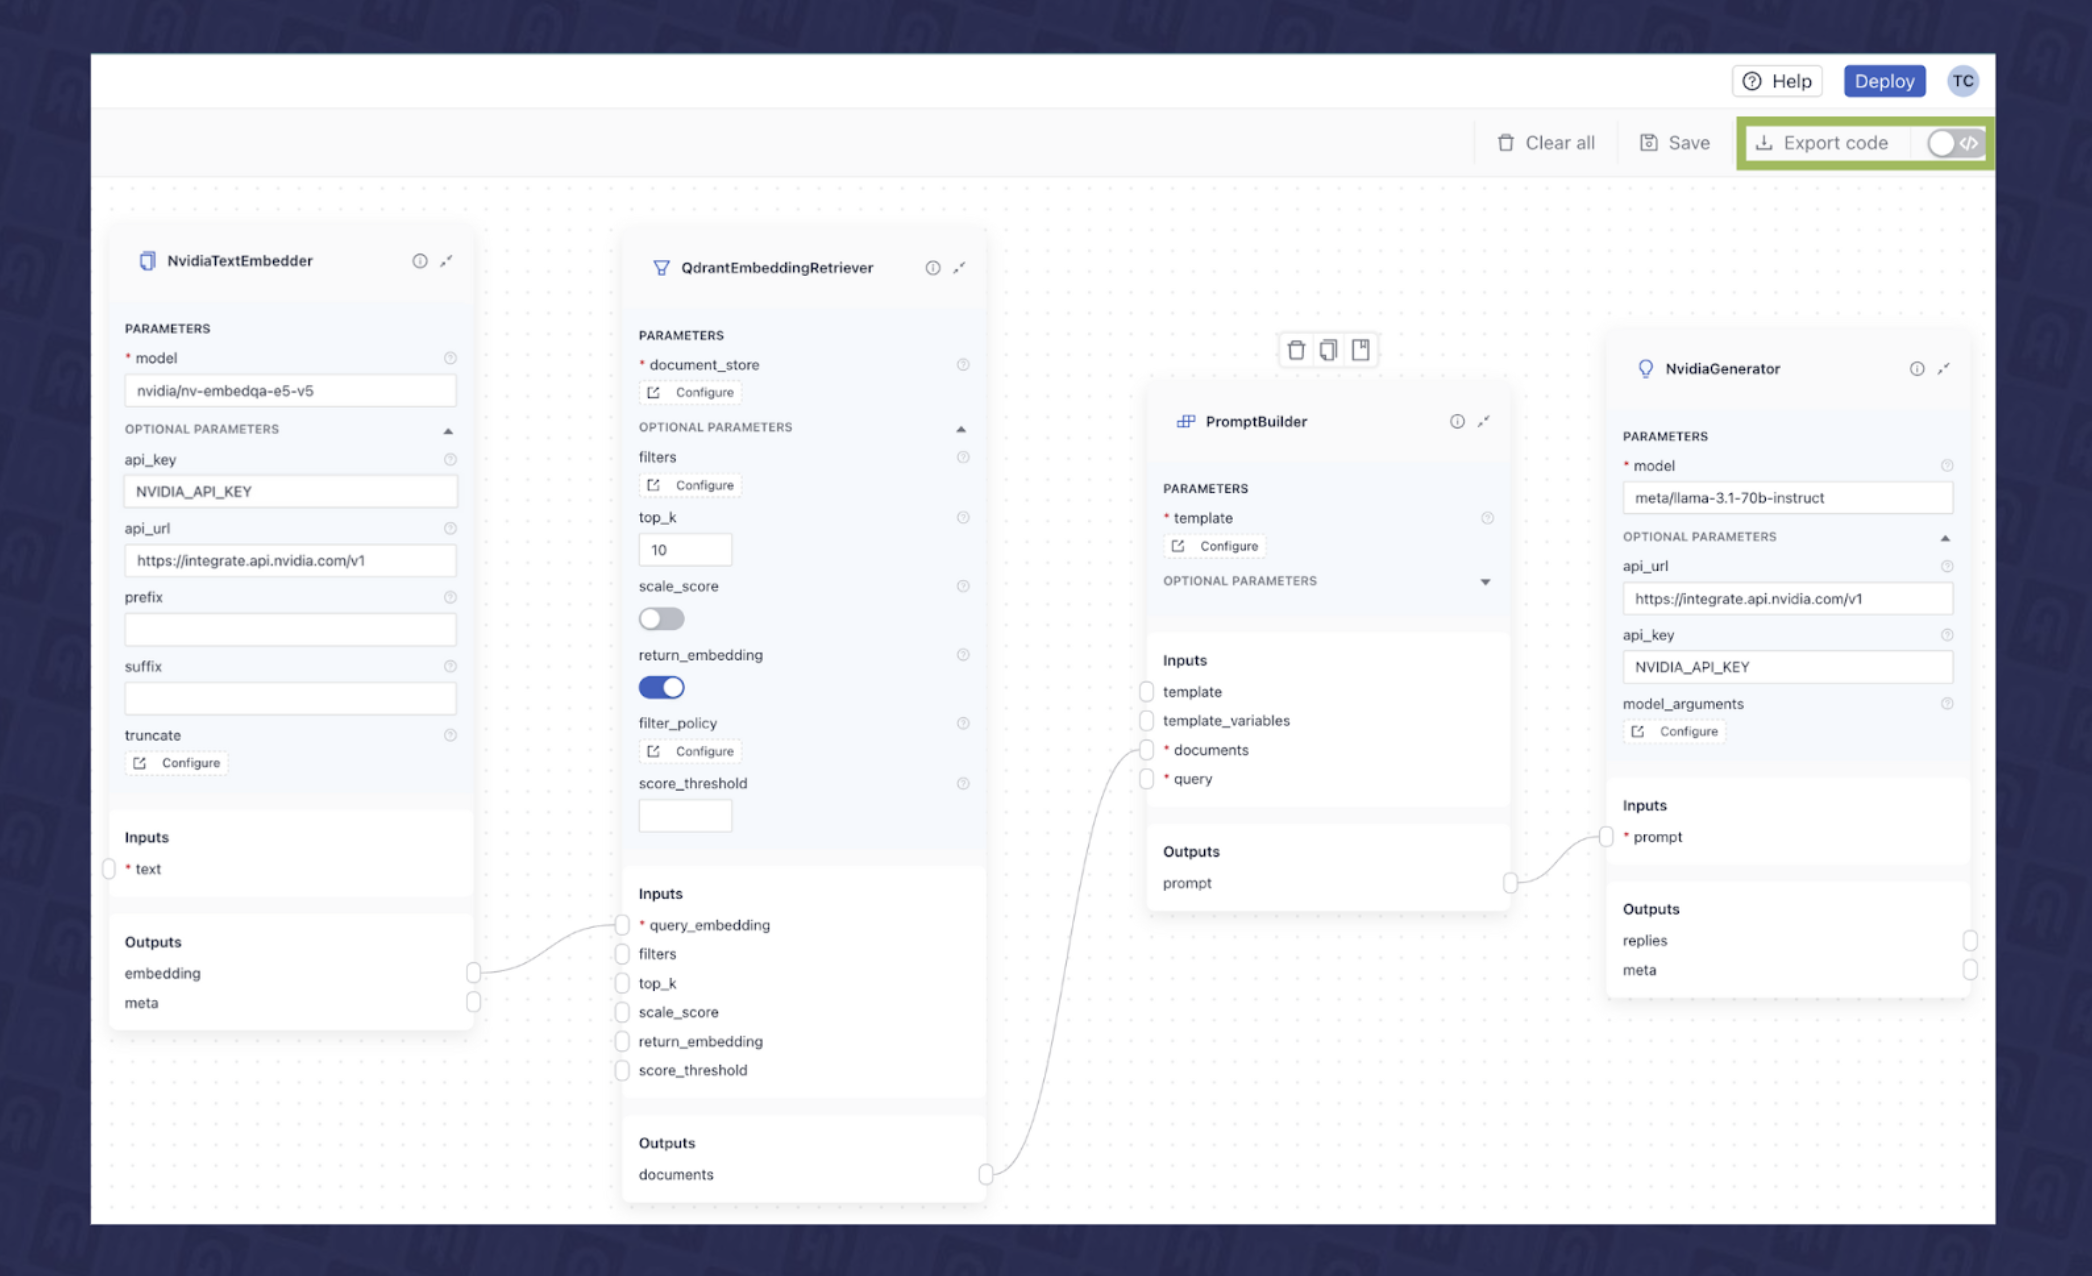Collapse the QdrantEmbeddingRetriever node via its shrink icon
The image size is (2092, 1276).
point(959,268)
